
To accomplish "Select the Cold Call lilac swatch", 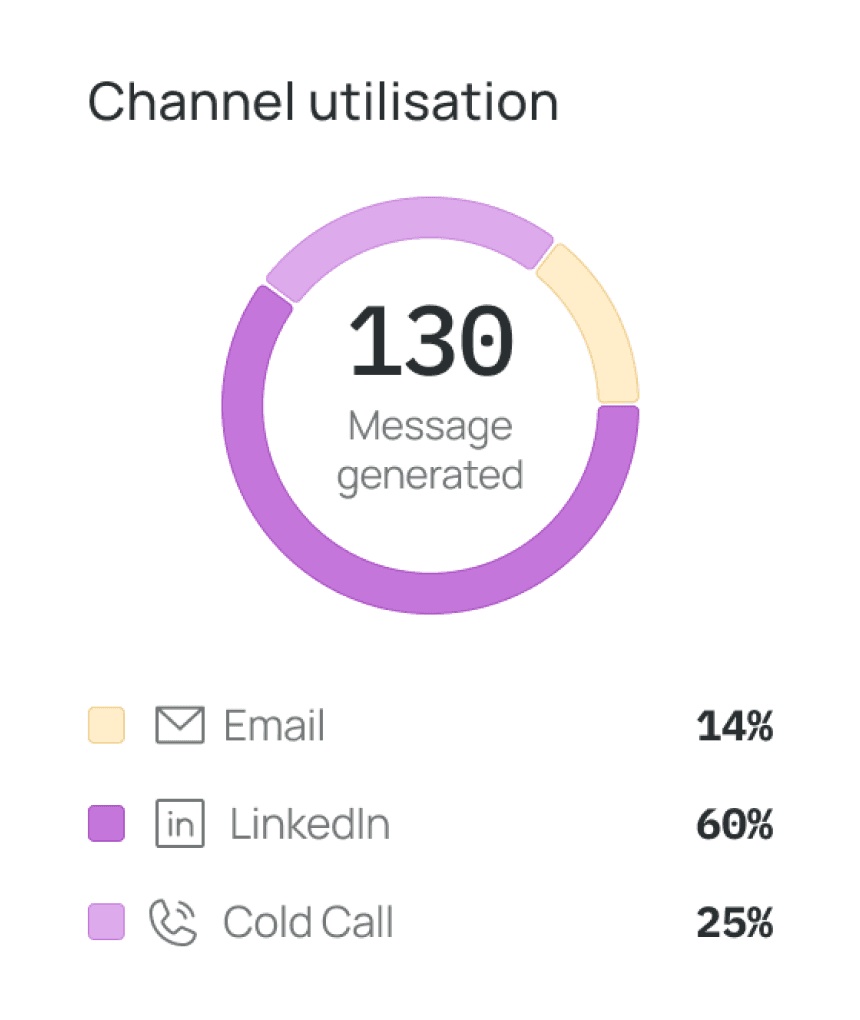I will click(x=106, y=922).
